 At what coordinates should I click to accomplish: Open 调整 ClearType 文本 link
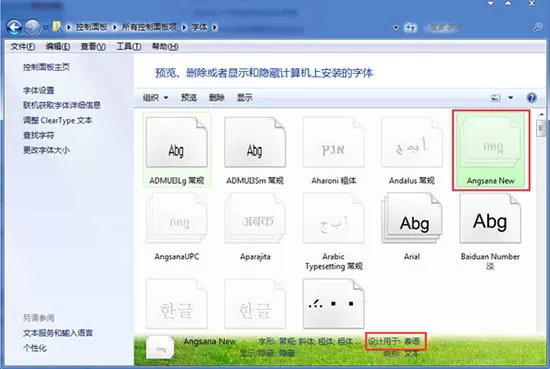(58, 120)
